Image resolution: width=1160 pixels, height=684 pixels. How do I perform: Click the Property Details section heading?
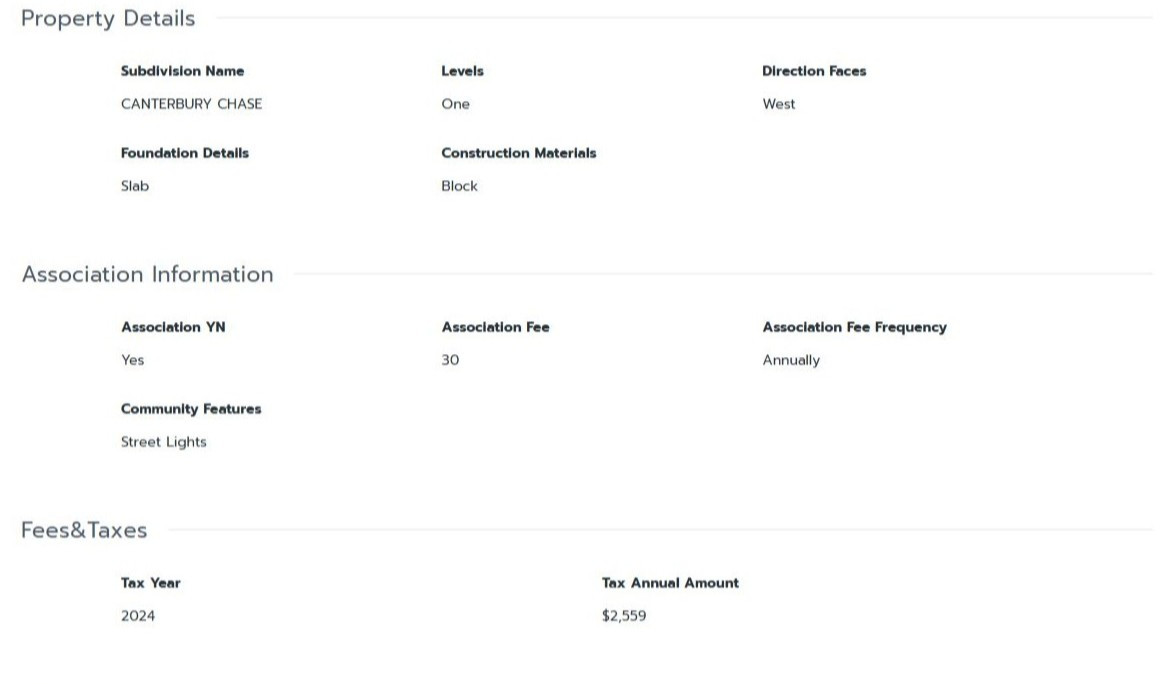108,18
